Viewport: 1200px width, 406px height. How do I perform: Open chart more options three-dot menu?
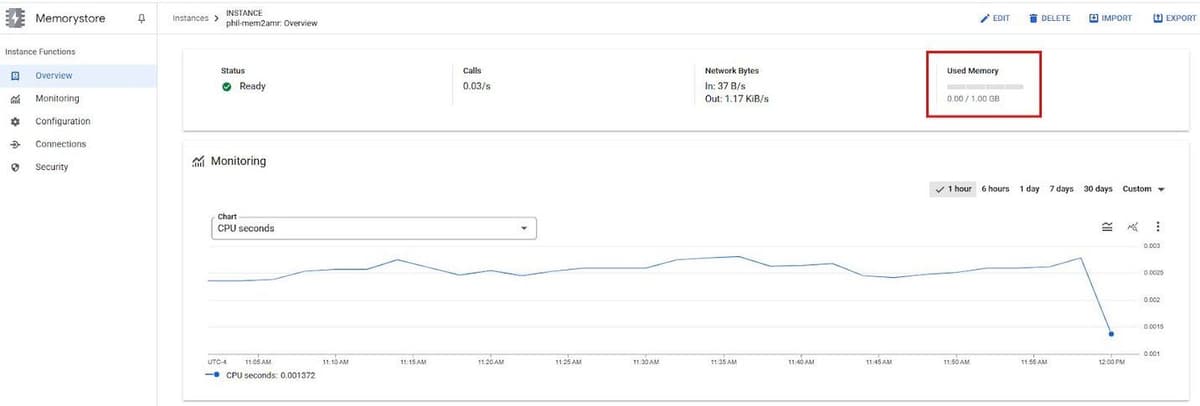pyautogui.click(x=1158, y=227)
